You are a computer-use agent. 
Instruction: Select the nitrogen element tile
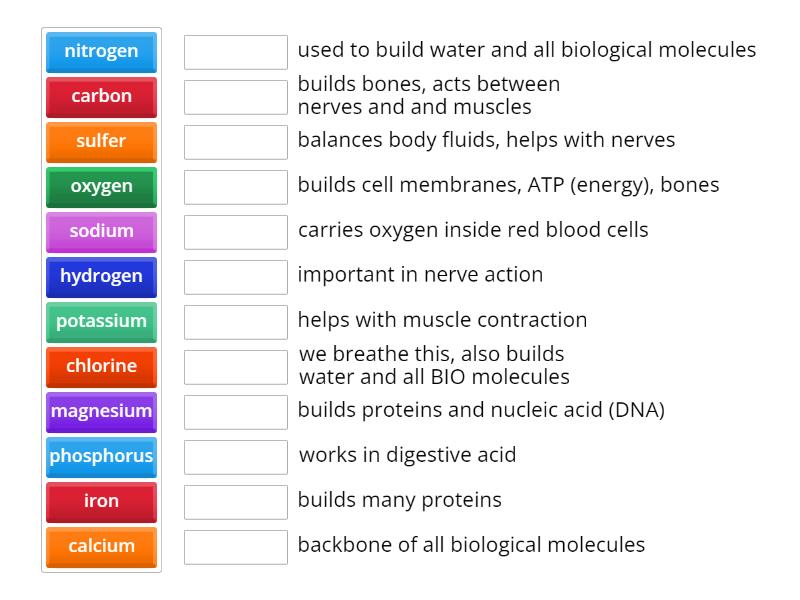pyautogui.click(x=100, y=52)
